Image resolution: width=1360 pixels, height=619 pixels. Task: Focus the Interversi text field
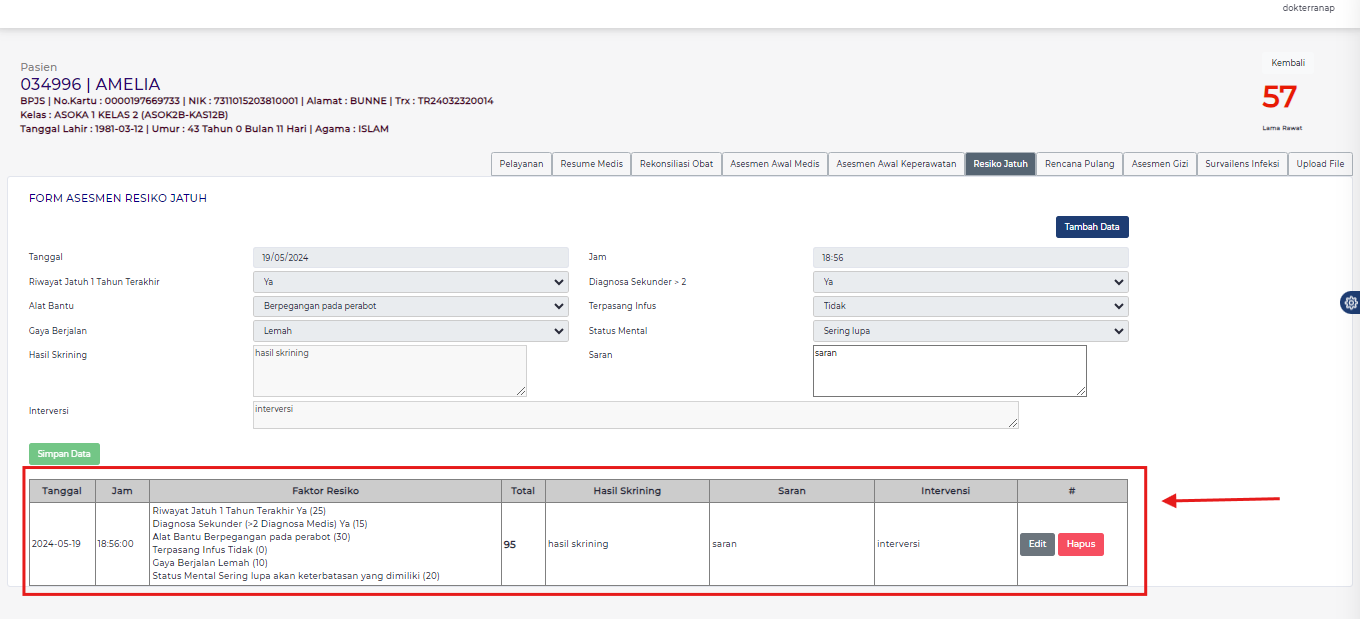tap(635, 415)
